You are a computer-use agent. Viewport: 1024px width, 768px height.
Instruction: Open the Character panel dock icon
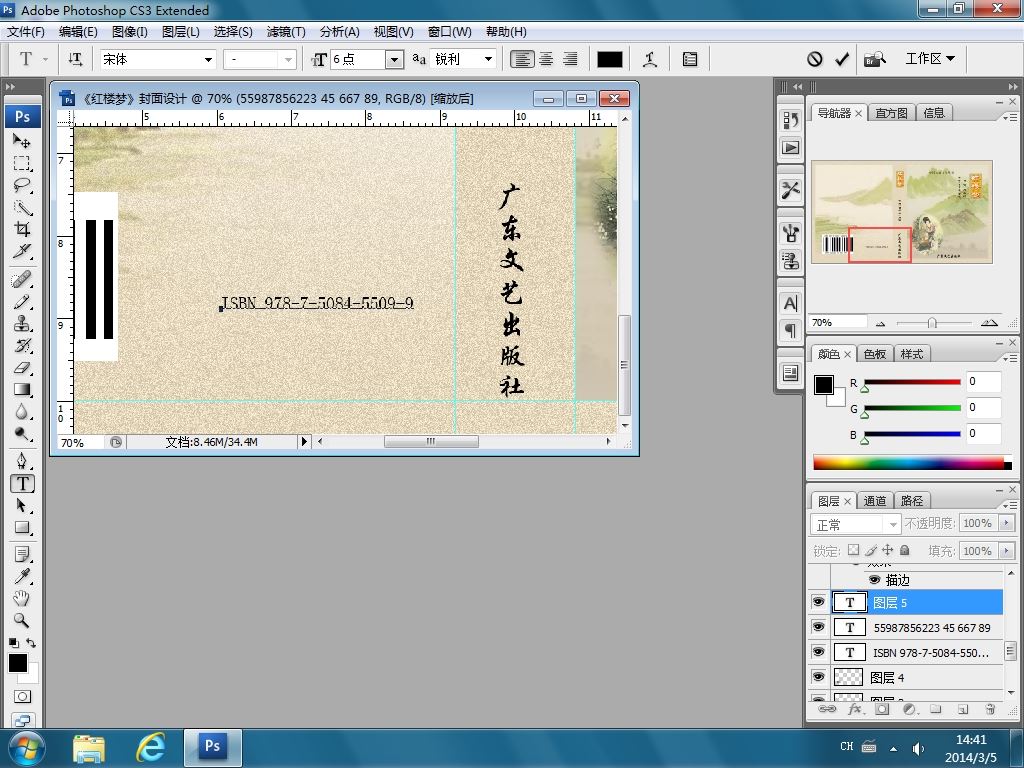coord(790,303)
